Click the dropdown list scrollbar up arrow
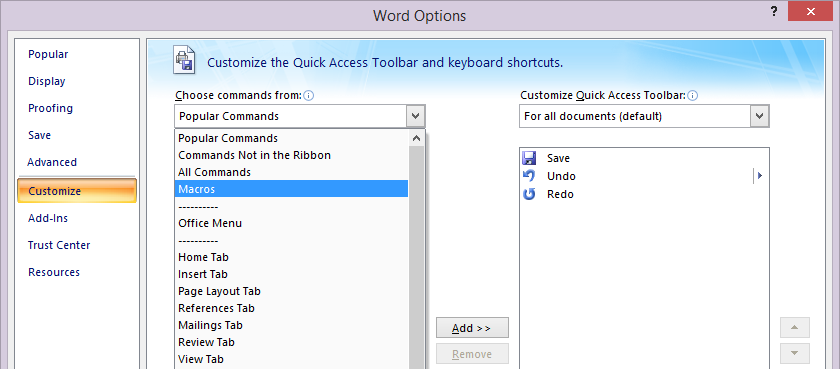Image resolution: width=840 pixels, height=369 pixels. (416, 138)
